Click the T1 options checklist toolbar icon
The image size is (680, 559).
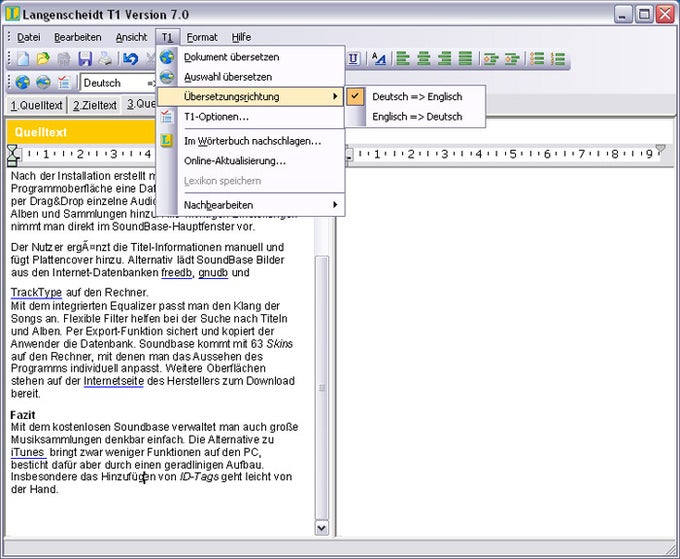(x=64, y=82)
